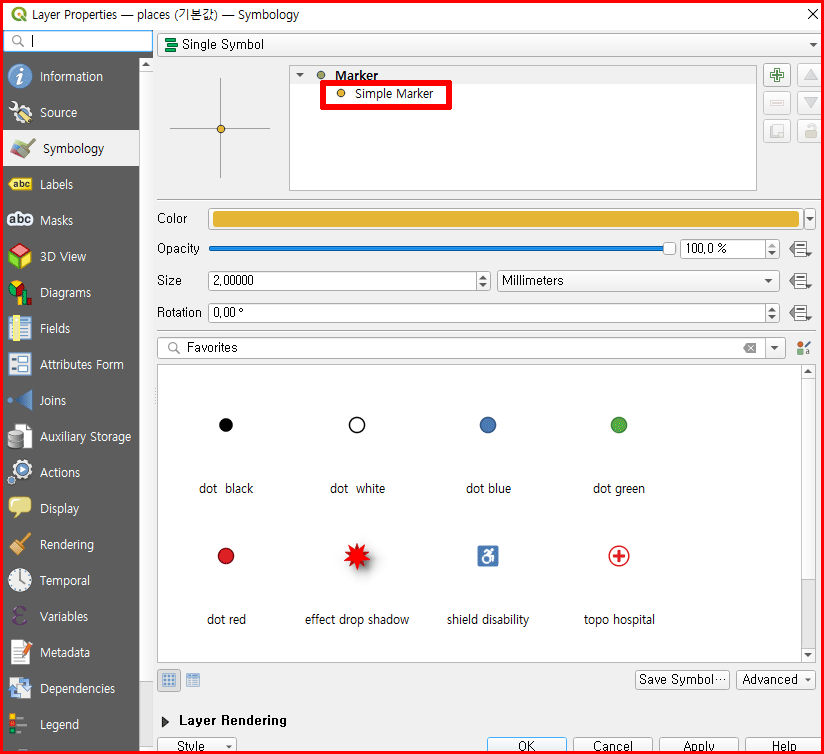Screen dimensions: 824x754
Task: Click the Variables epsilon icon
Action: pyautogui.click(x=20, y=616)
